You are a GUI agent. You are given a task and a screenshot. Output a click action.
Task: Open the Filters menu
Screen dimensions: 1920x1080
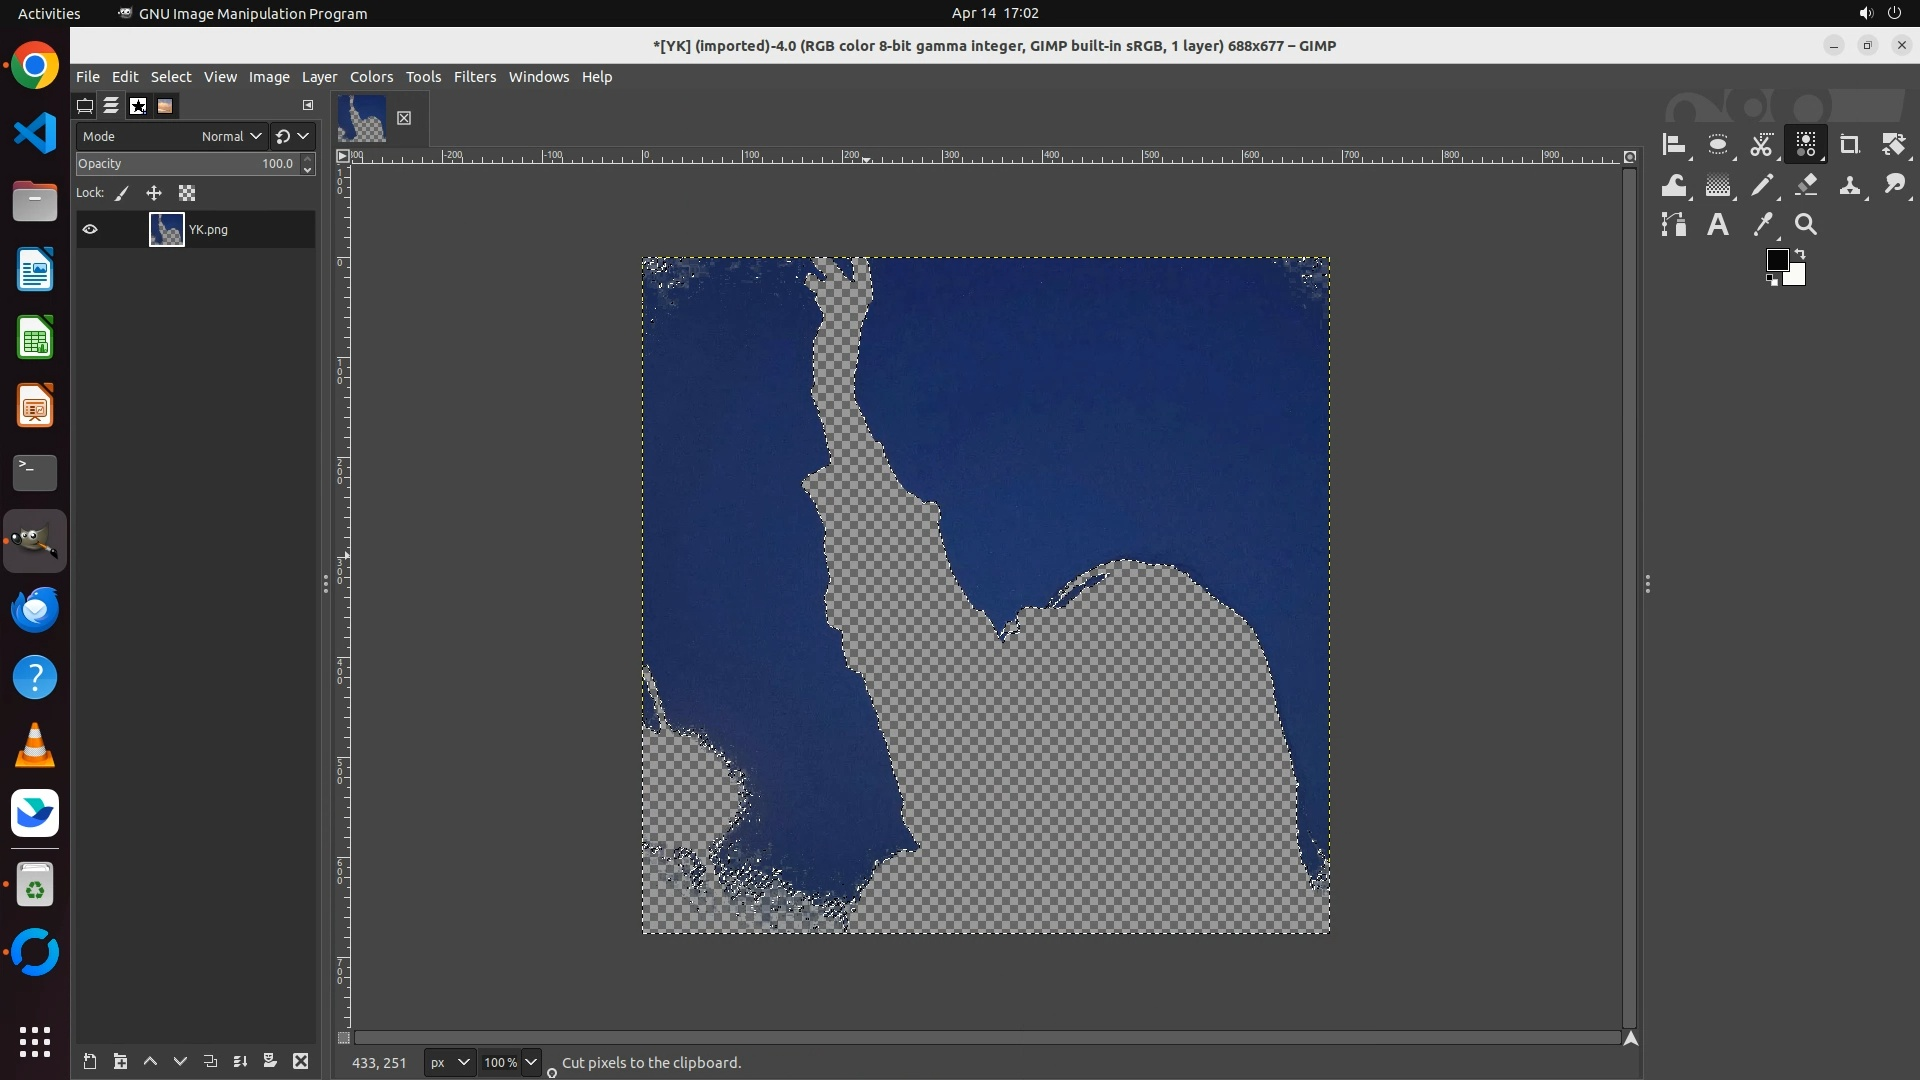(x=474, y=77)
